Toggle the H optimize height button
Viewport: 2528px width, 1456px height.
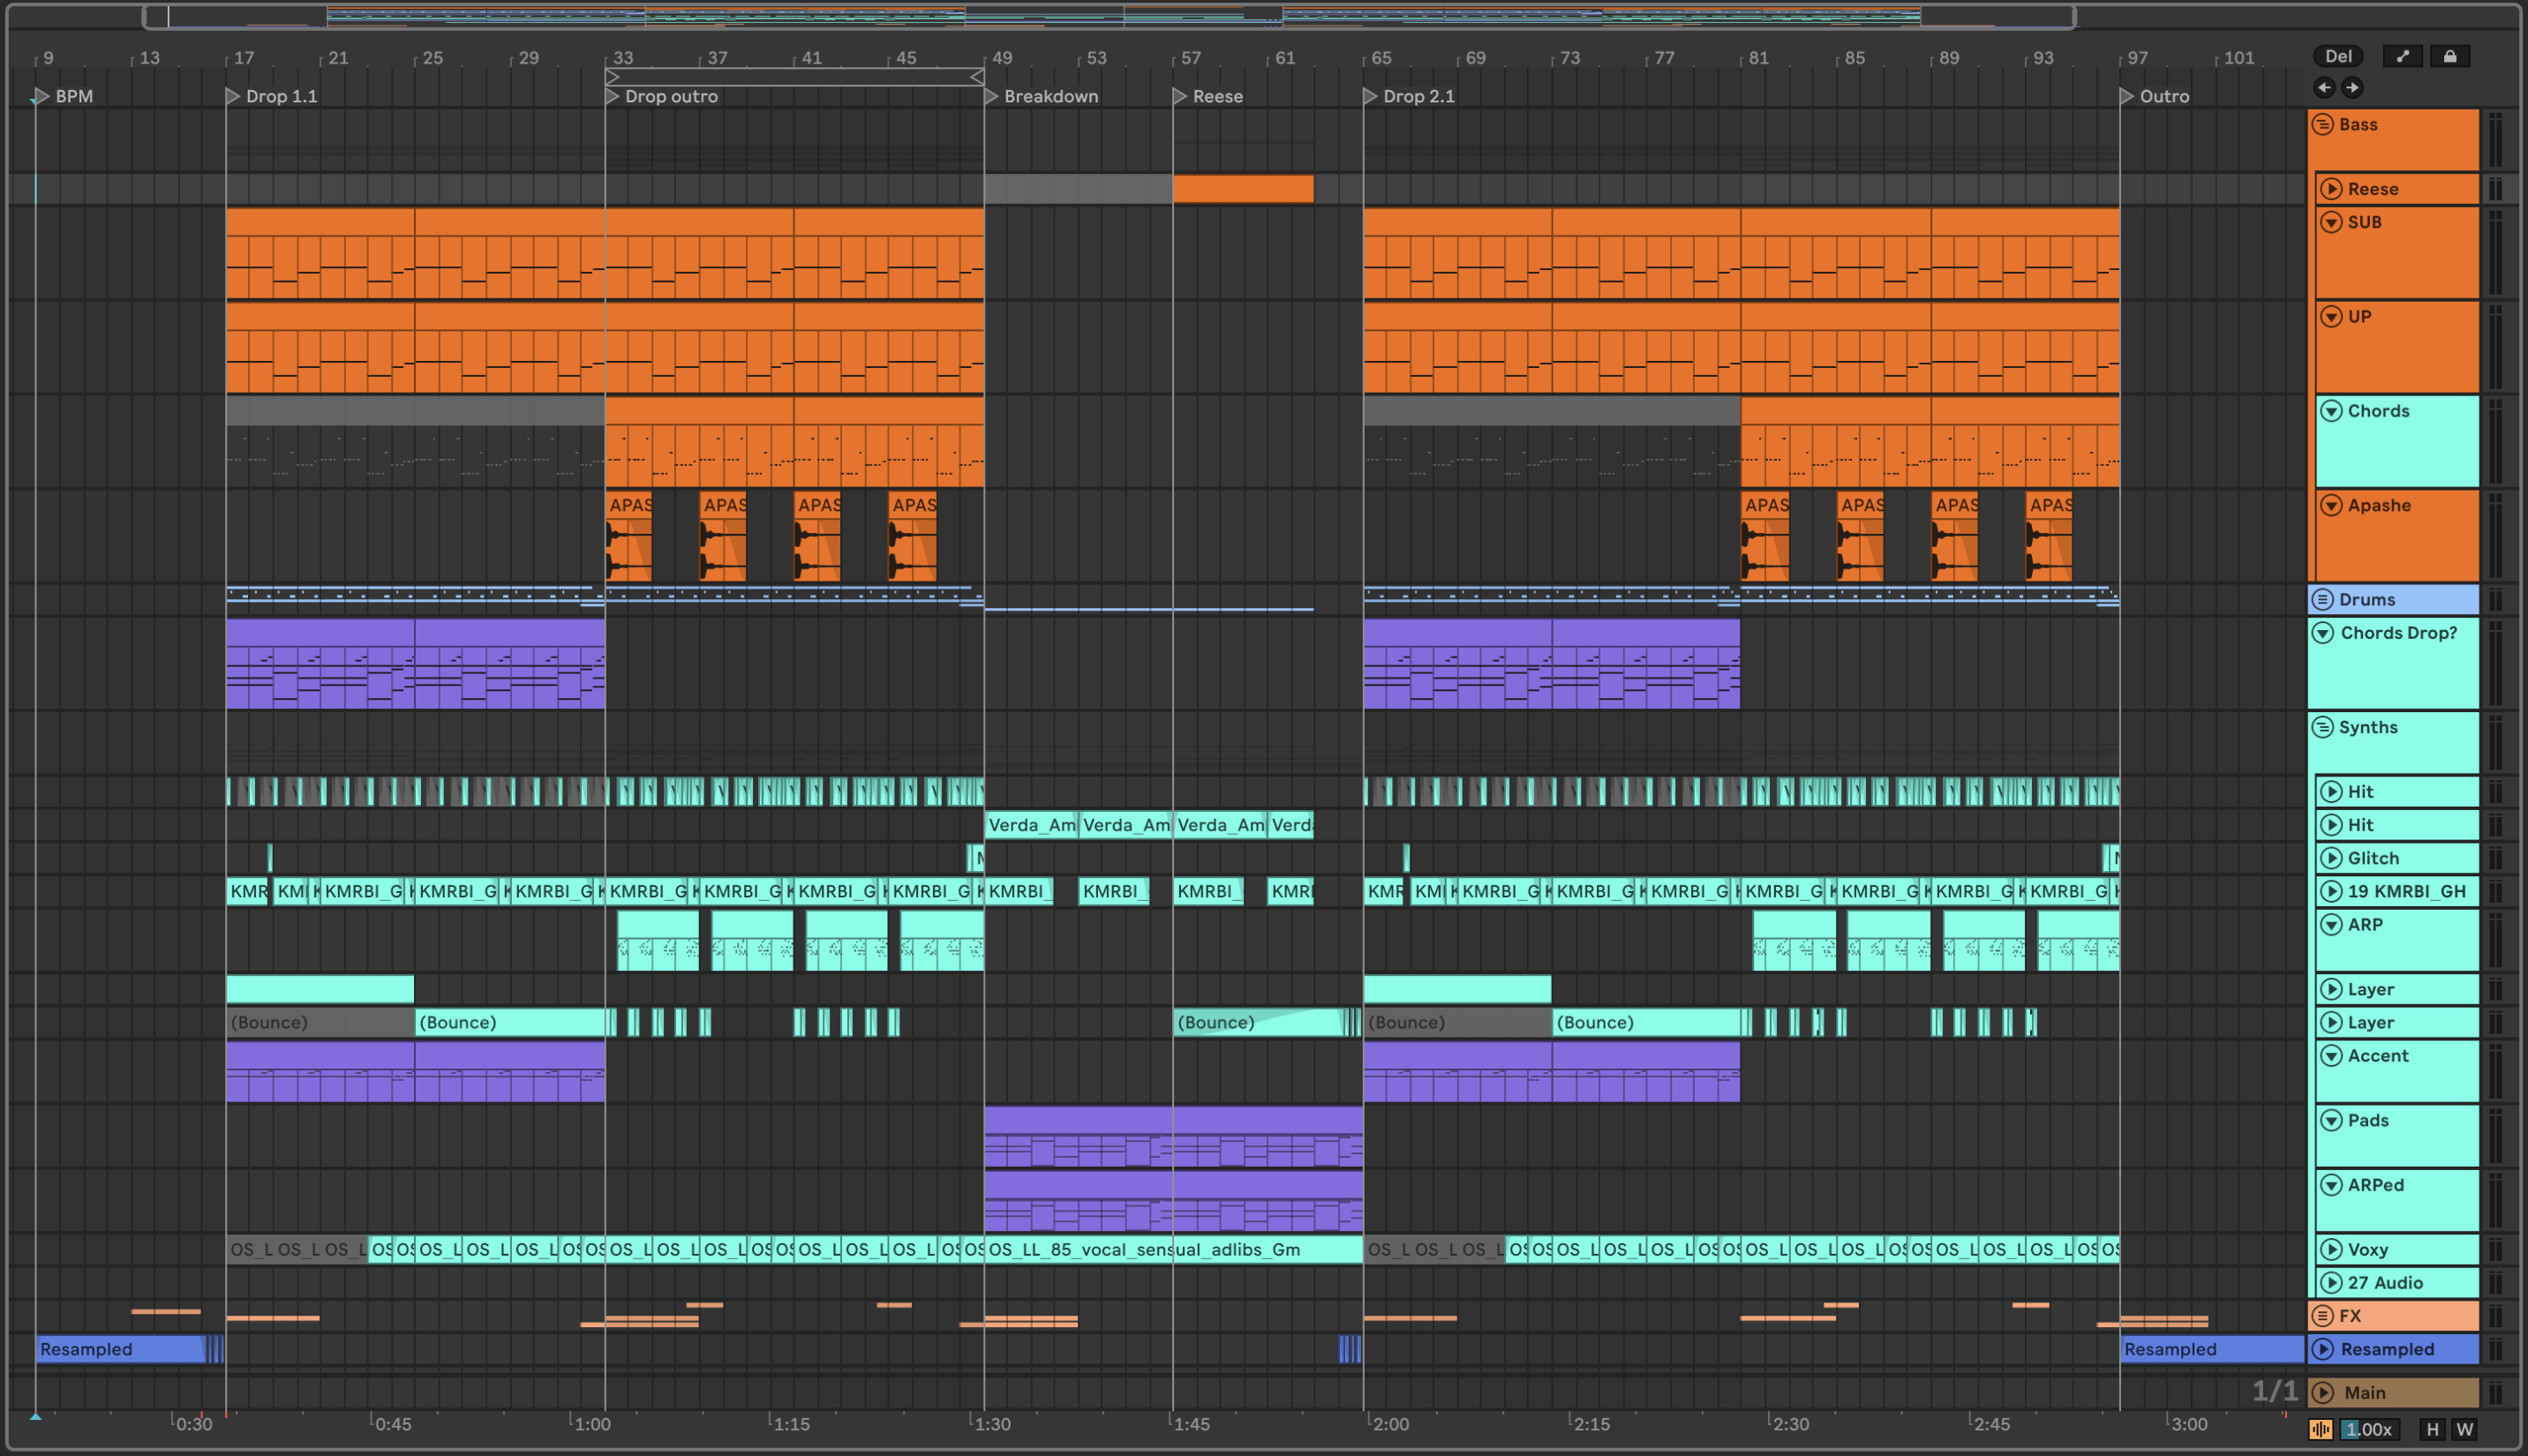[x=2433, y=1429]
